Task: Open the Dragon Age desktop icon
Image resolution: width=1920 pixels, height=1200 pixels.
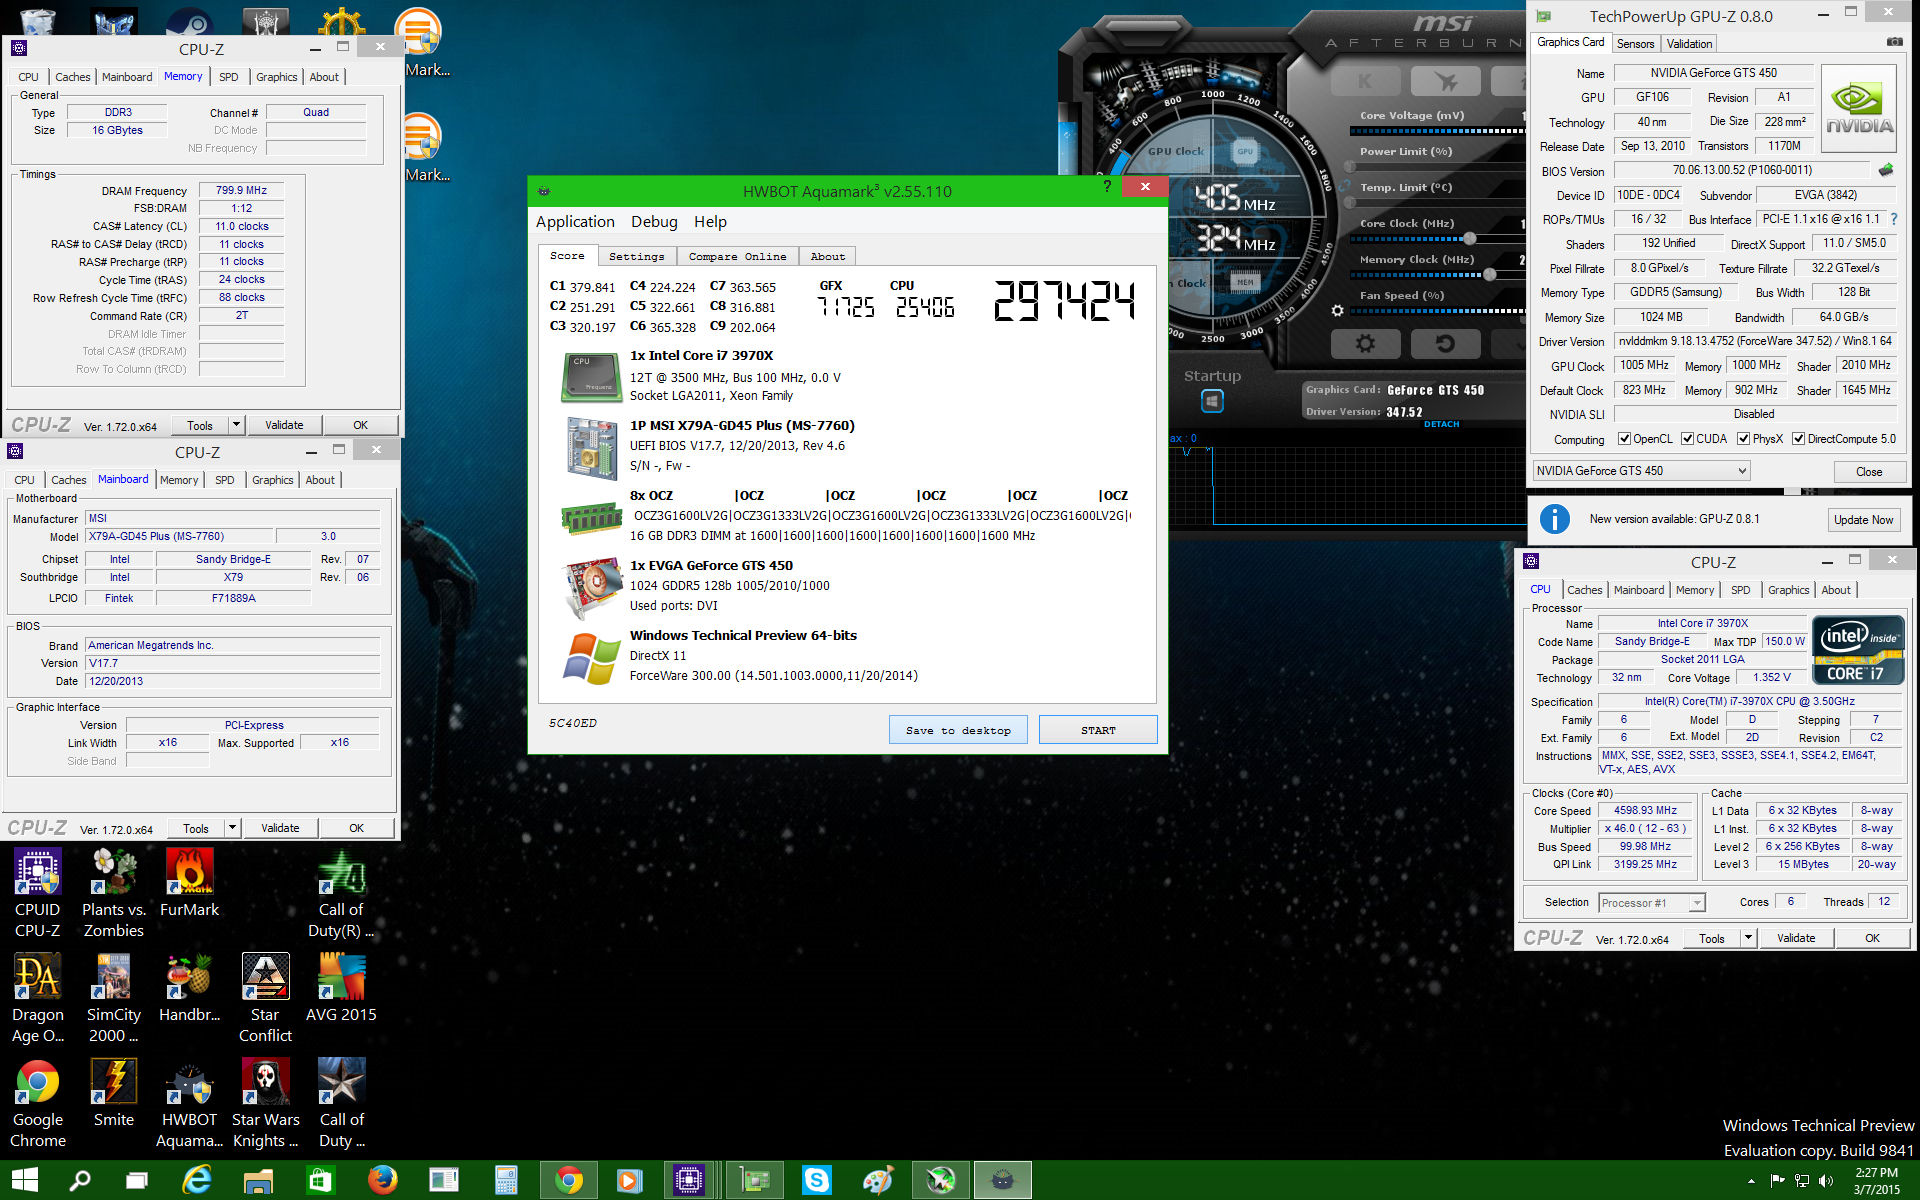Action: [x=38, y=998]
